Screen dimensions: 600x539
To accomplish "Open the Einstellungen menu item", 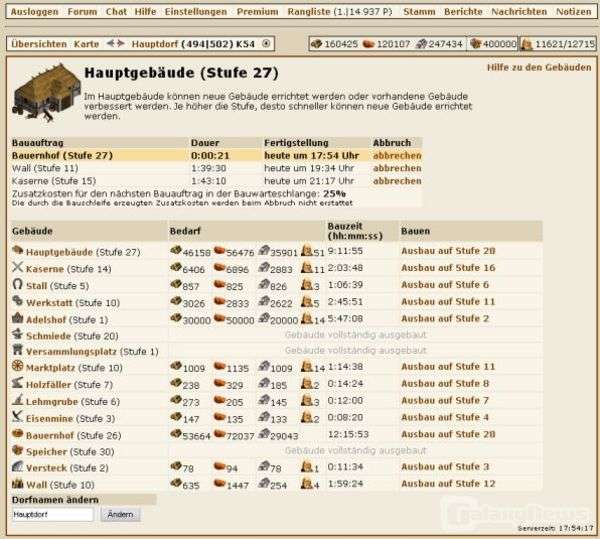I will pos(194,12).
